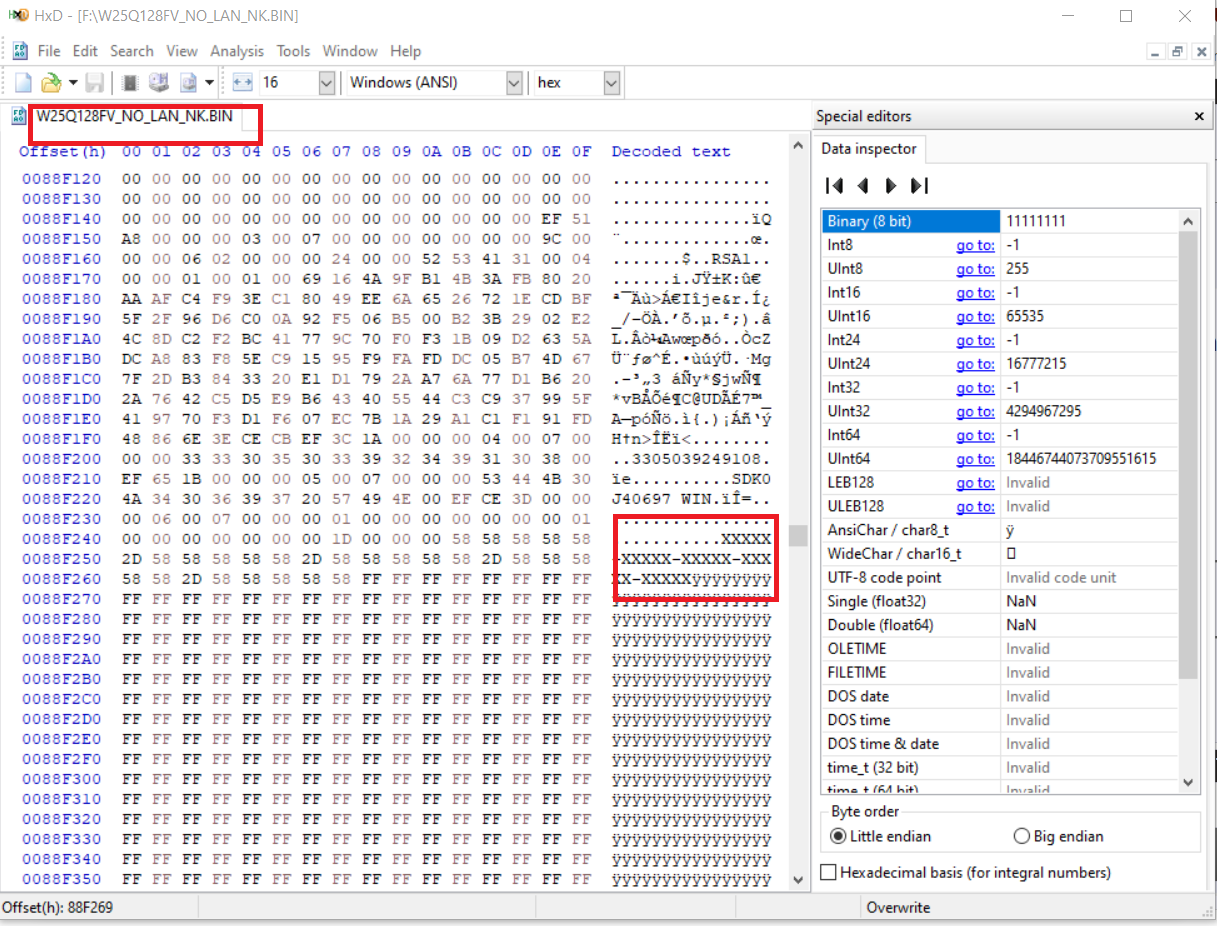This screenshot has width=1217, height=926.
Task: Click the hex editor vertical scrollbar thumb
Action: click(798, 536)
